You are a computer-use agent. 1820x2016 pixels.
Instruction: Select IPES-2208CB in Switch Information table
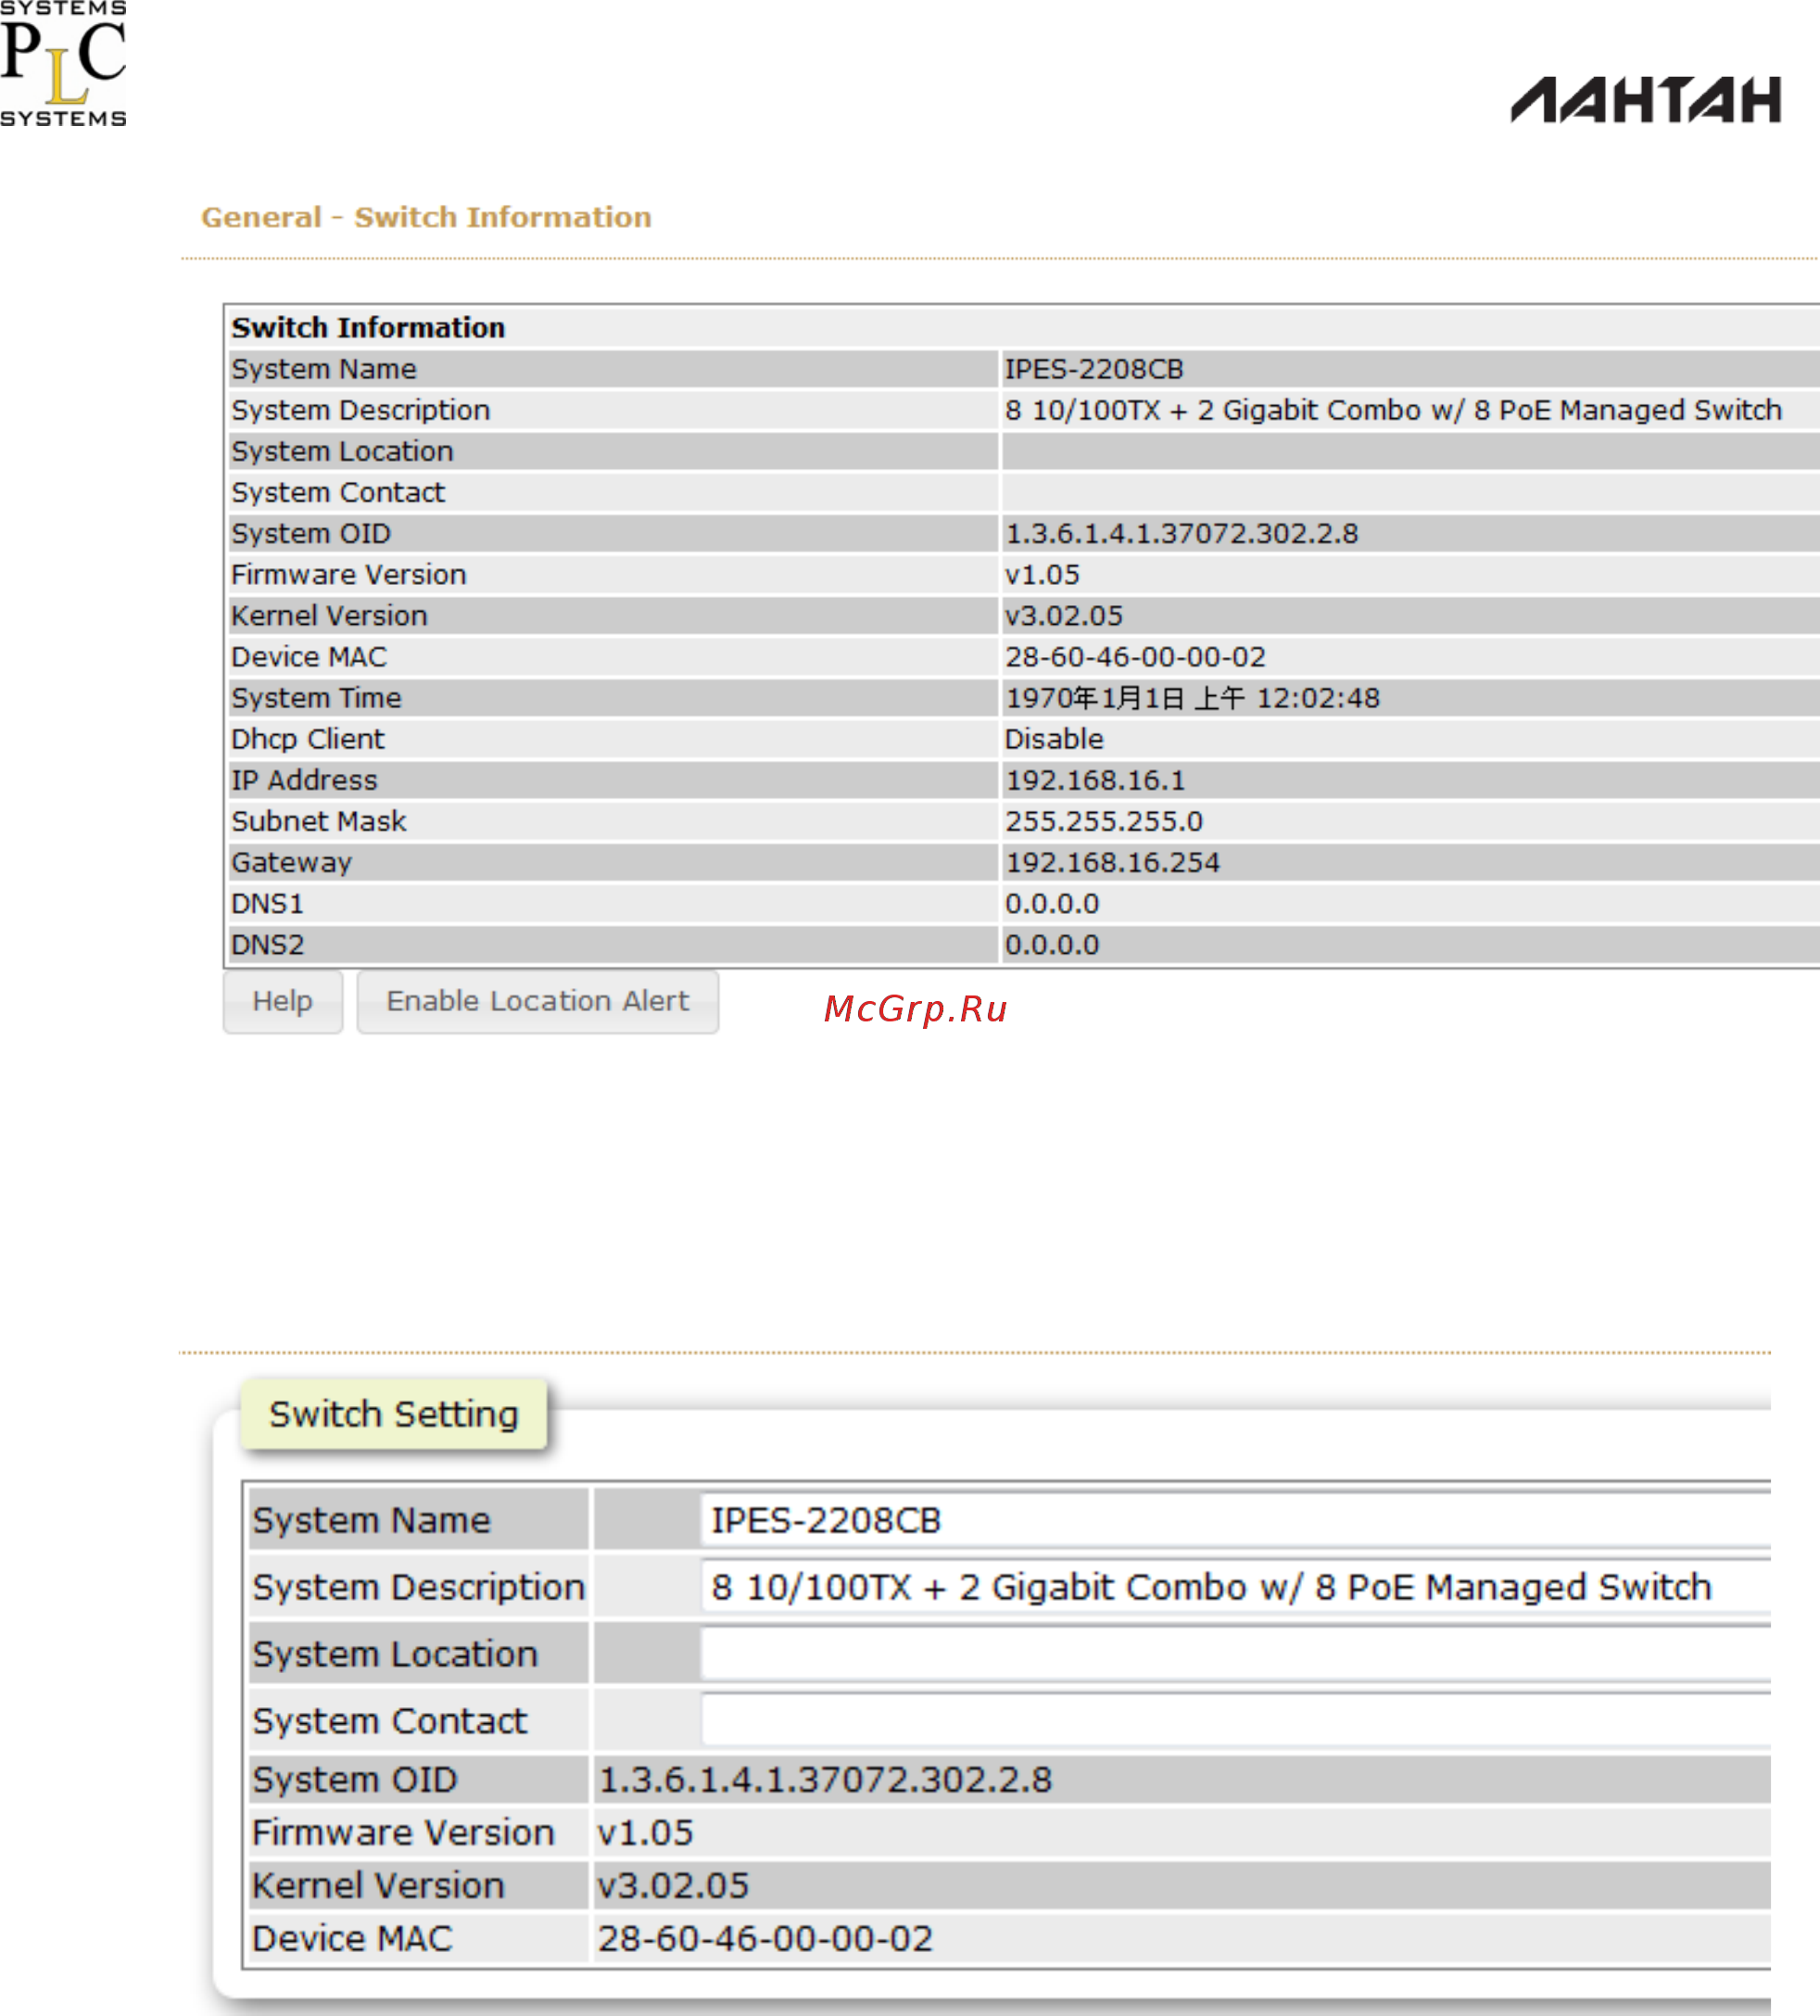click(x=1094, y=369)
